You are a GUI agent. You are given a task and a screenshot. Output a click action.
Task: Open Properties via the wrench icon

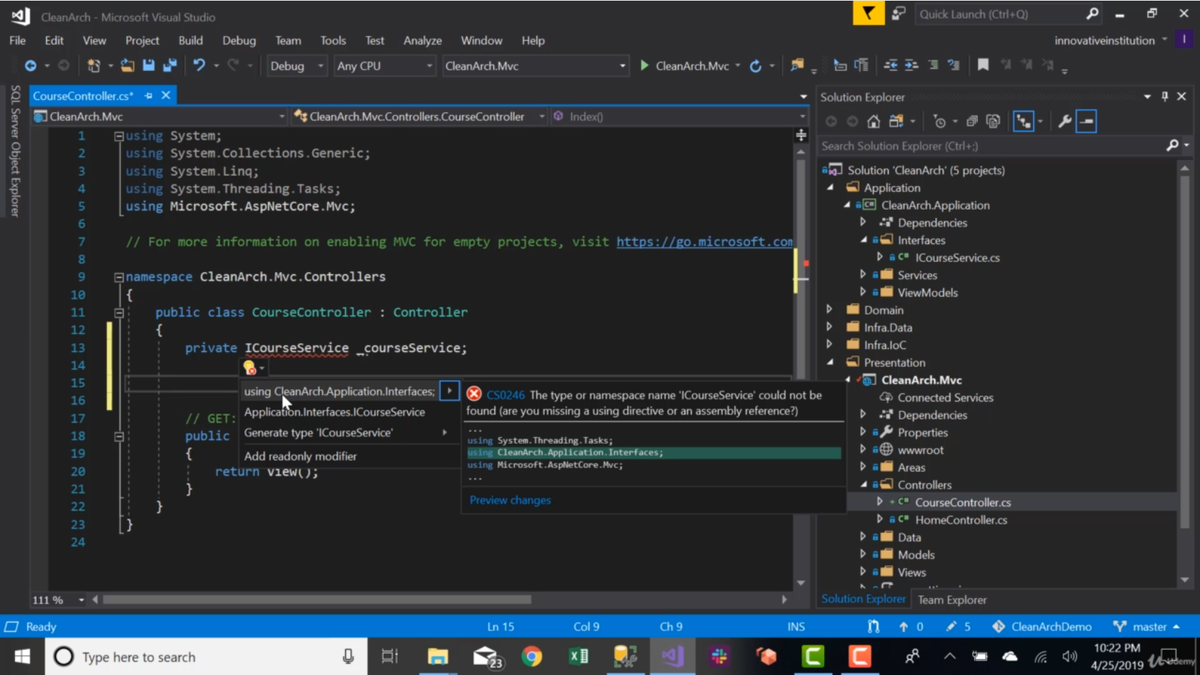click(1064, 121)
